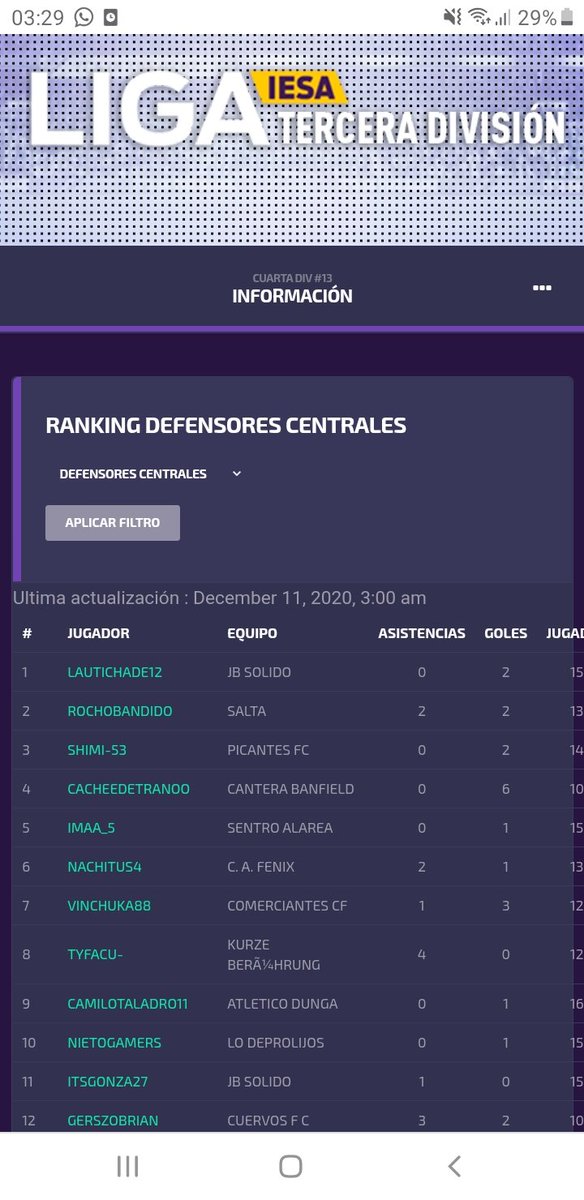Tap the Android home button
Viewport: 584px width, 1200px height.
point(291,1166)
